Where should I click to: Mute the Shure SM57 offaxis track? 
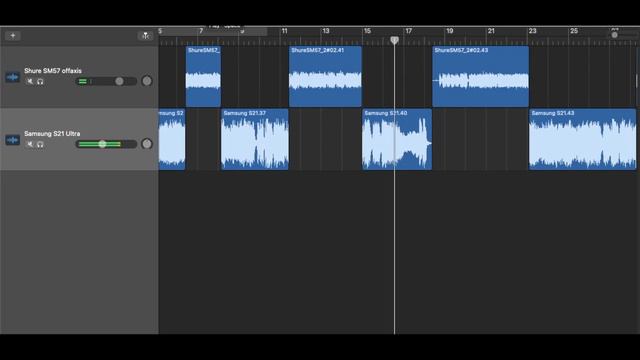pyautogui.click(x=30, y=81)
